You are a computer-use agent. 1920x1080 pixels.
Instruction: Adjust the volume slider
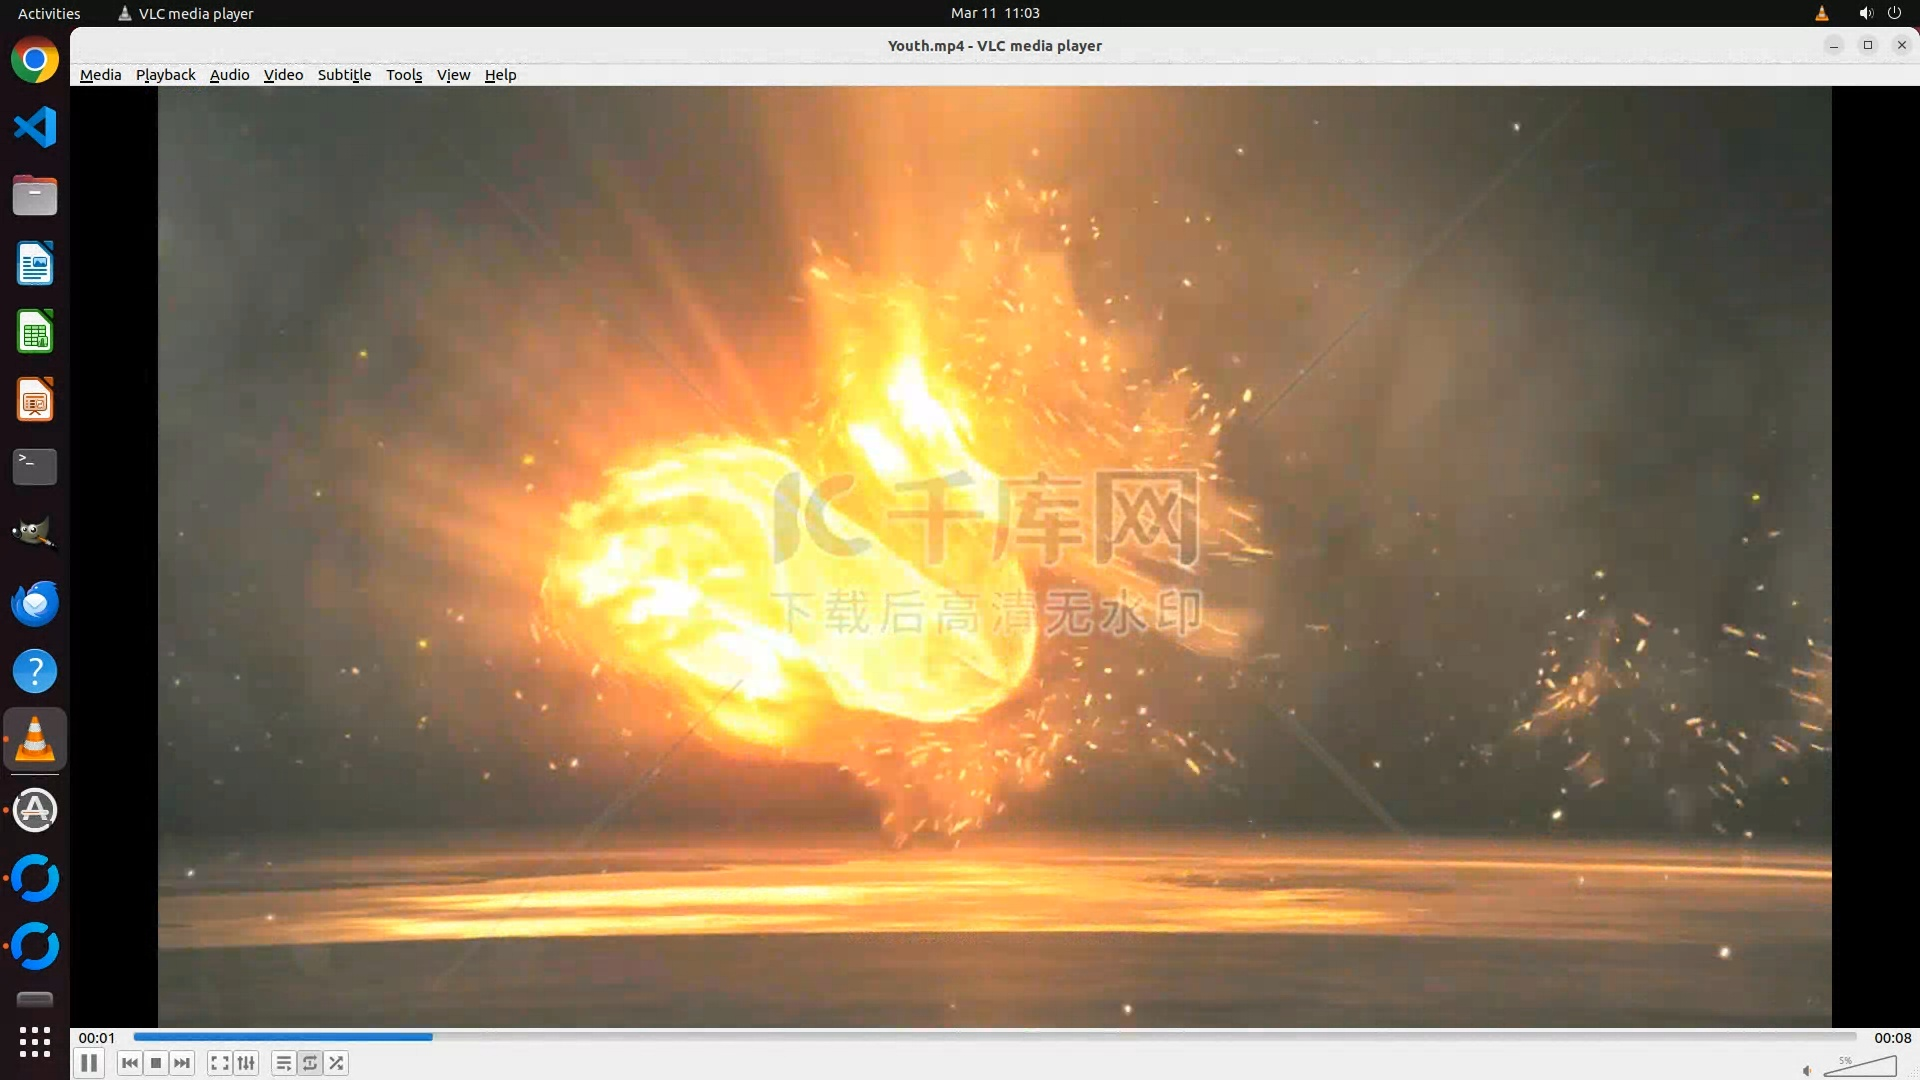click(x=1860, y=1067)
